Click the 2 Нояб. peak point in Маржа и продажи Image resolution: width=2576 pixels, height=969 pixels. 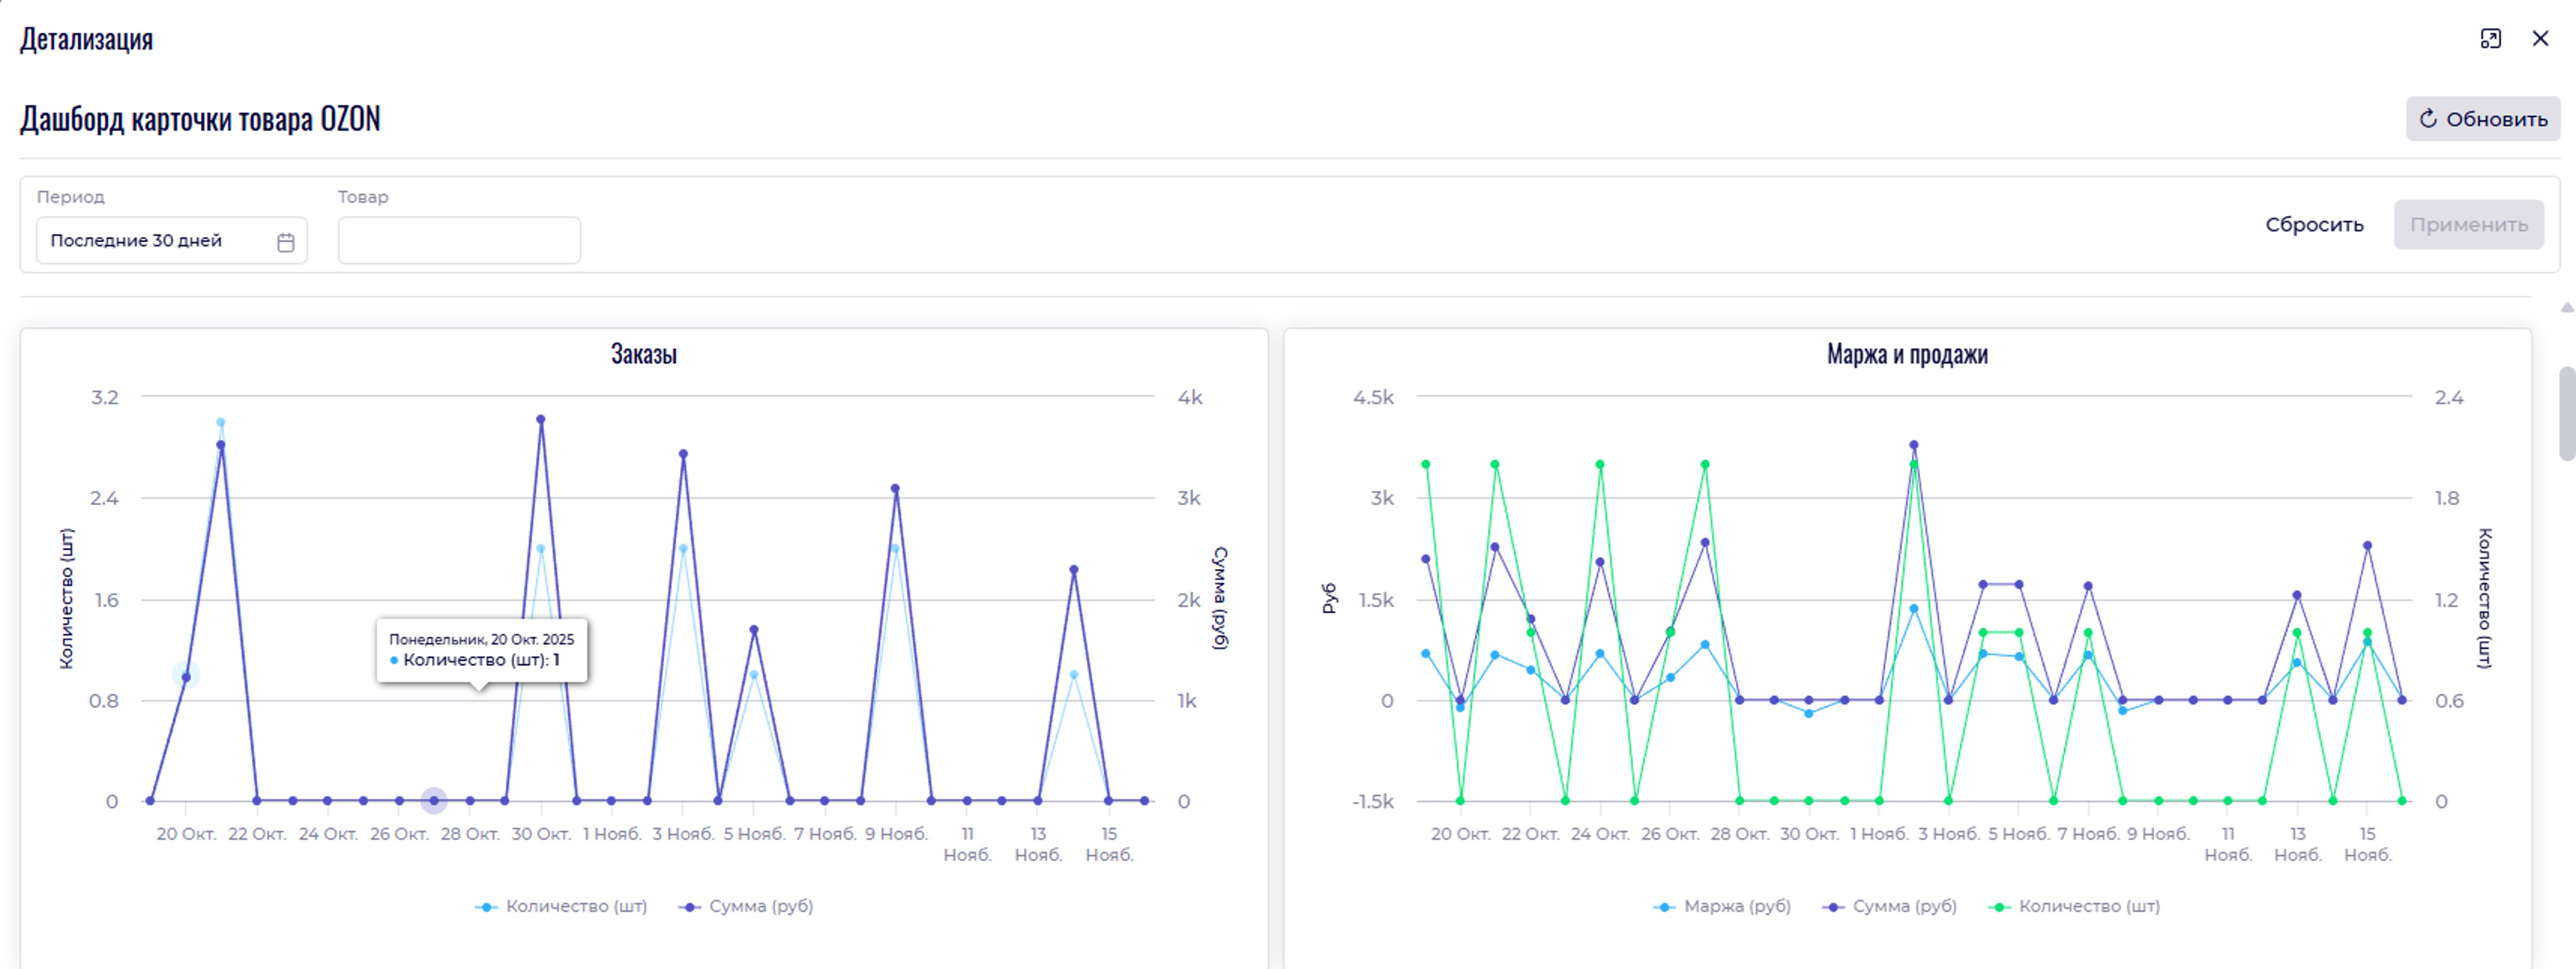point(1913,445)
